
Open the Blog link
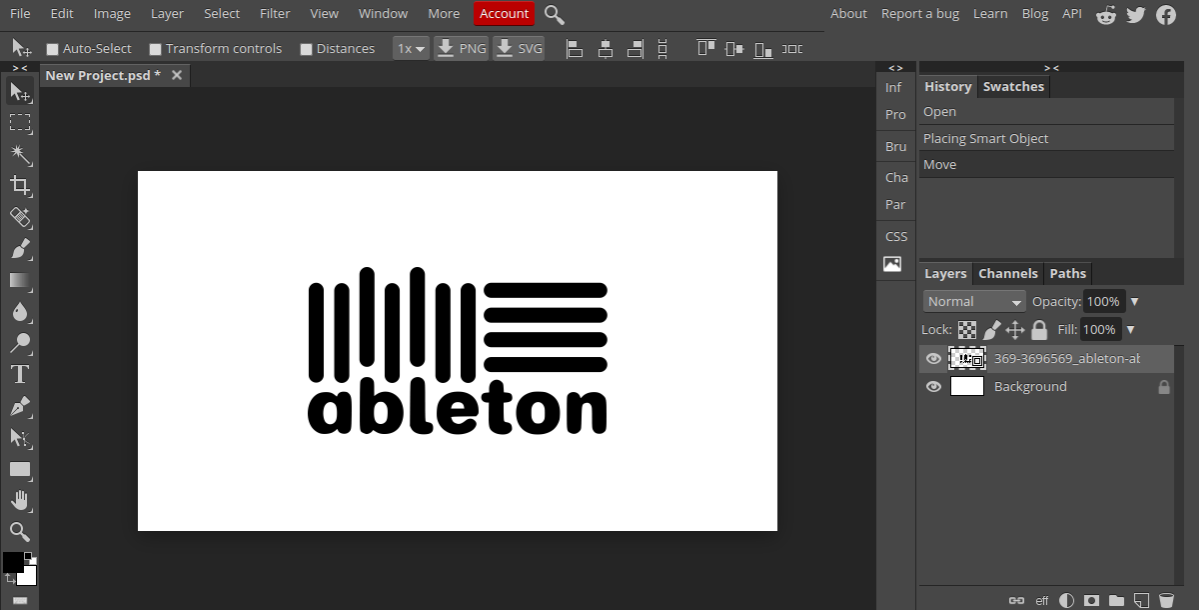click(x=1035, y=14)
